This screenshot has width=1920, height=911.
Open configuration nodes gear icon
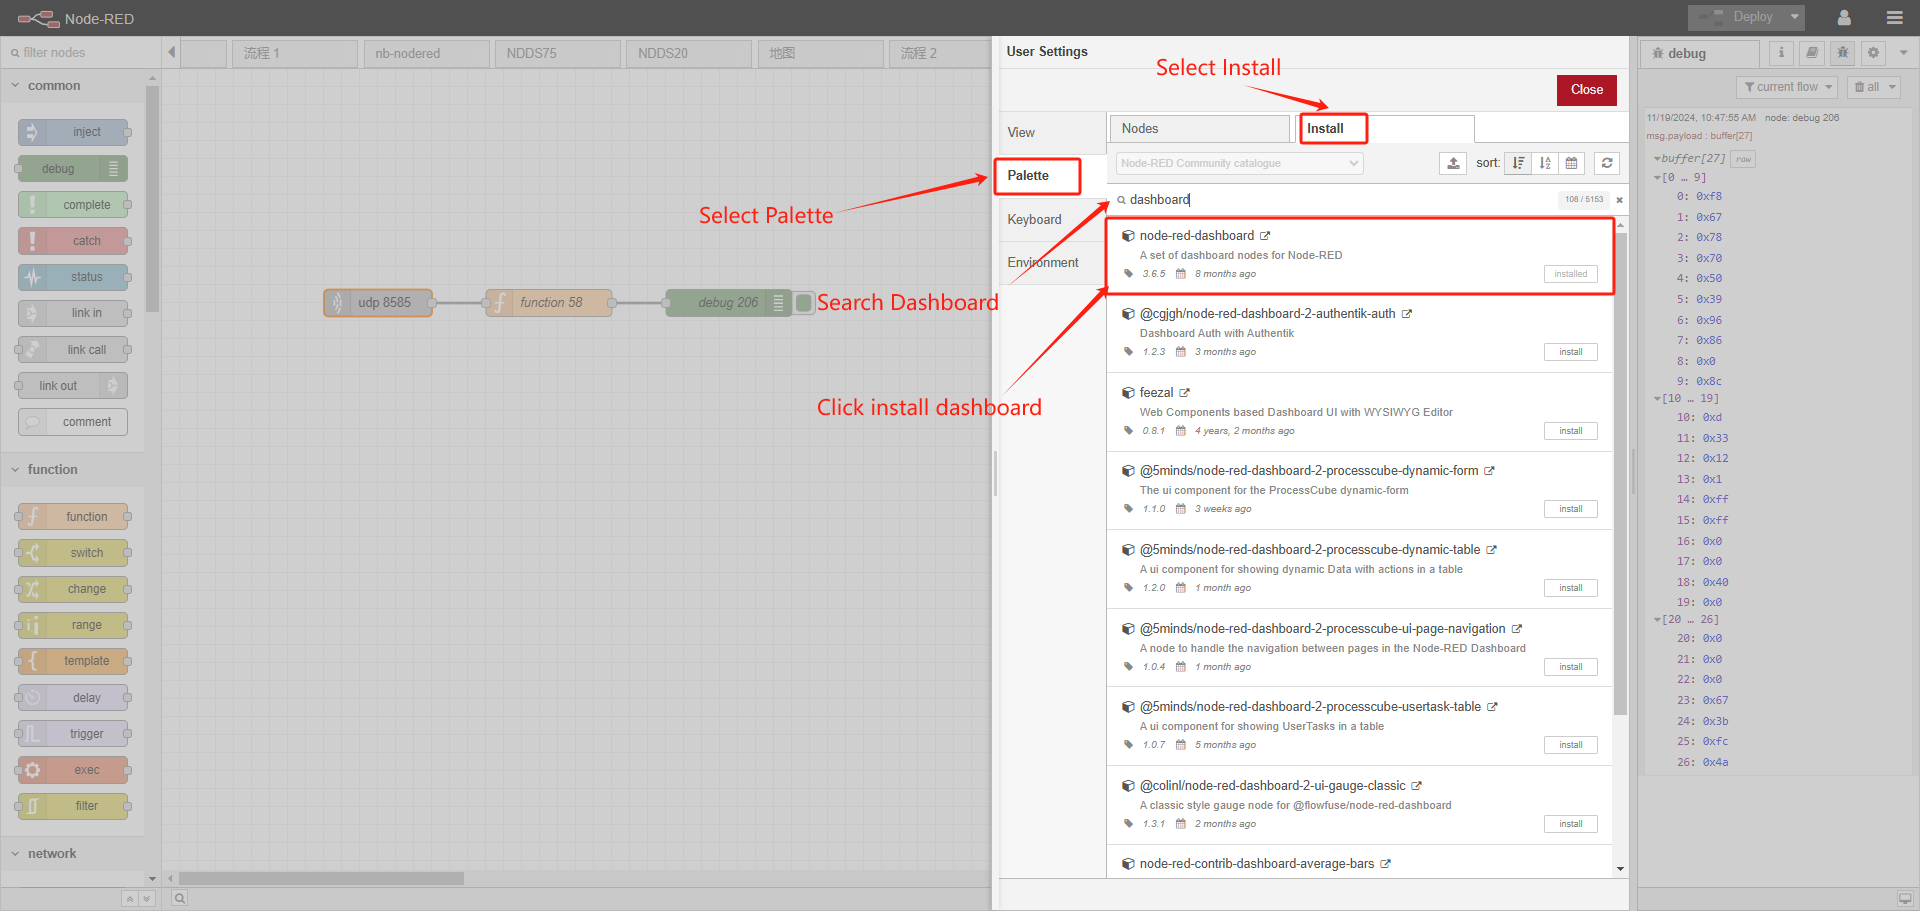coord(1874,53)
